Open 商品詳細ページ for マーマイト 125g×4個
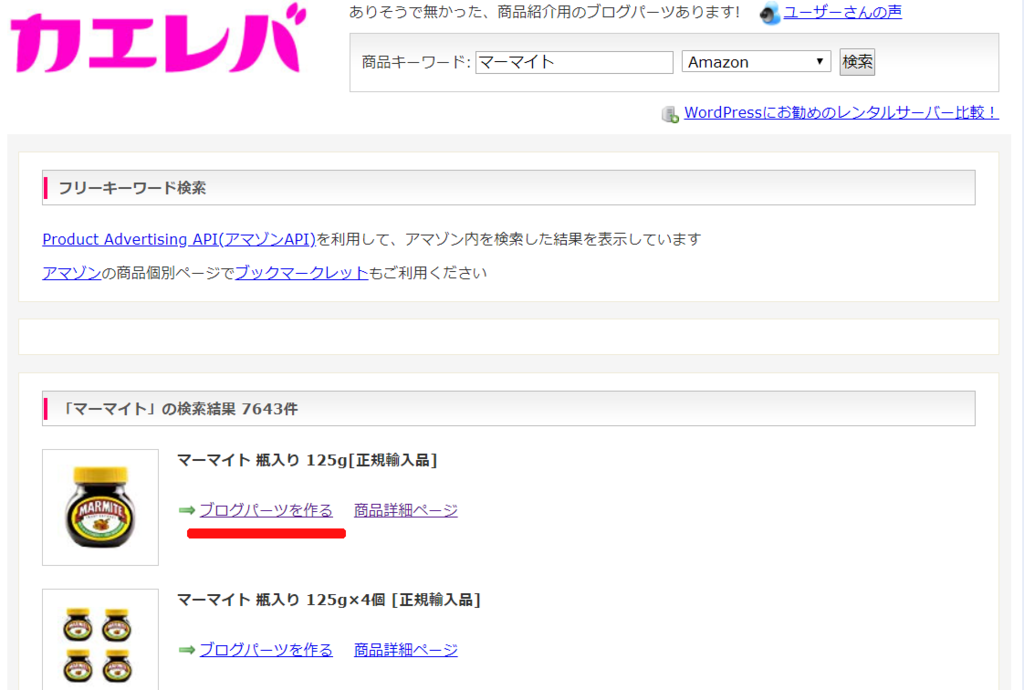Viewport: 1024px width, 690px height. (406, 650)
